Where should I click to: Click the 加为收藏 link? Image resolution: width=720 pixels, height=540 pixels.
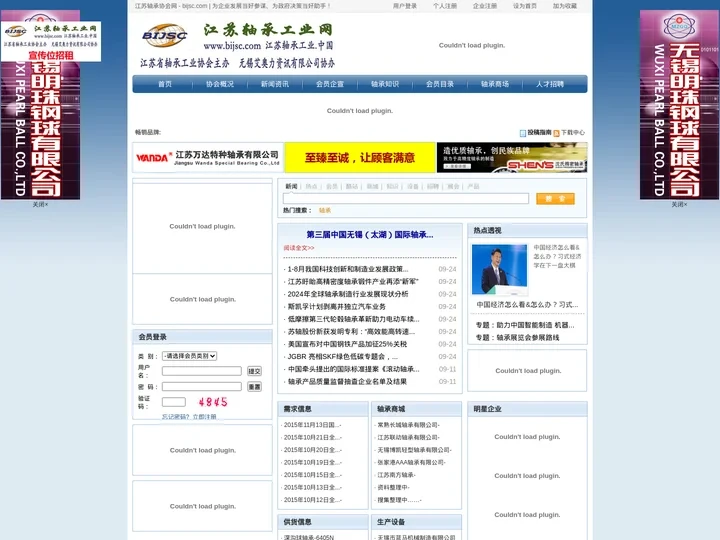[x=565, y=6]
